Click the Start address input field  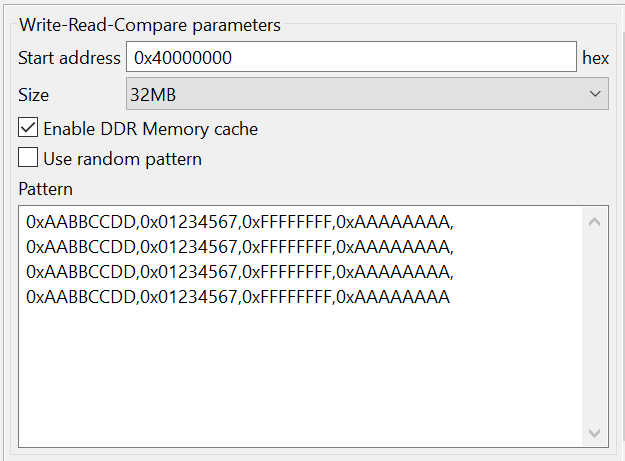350,58
